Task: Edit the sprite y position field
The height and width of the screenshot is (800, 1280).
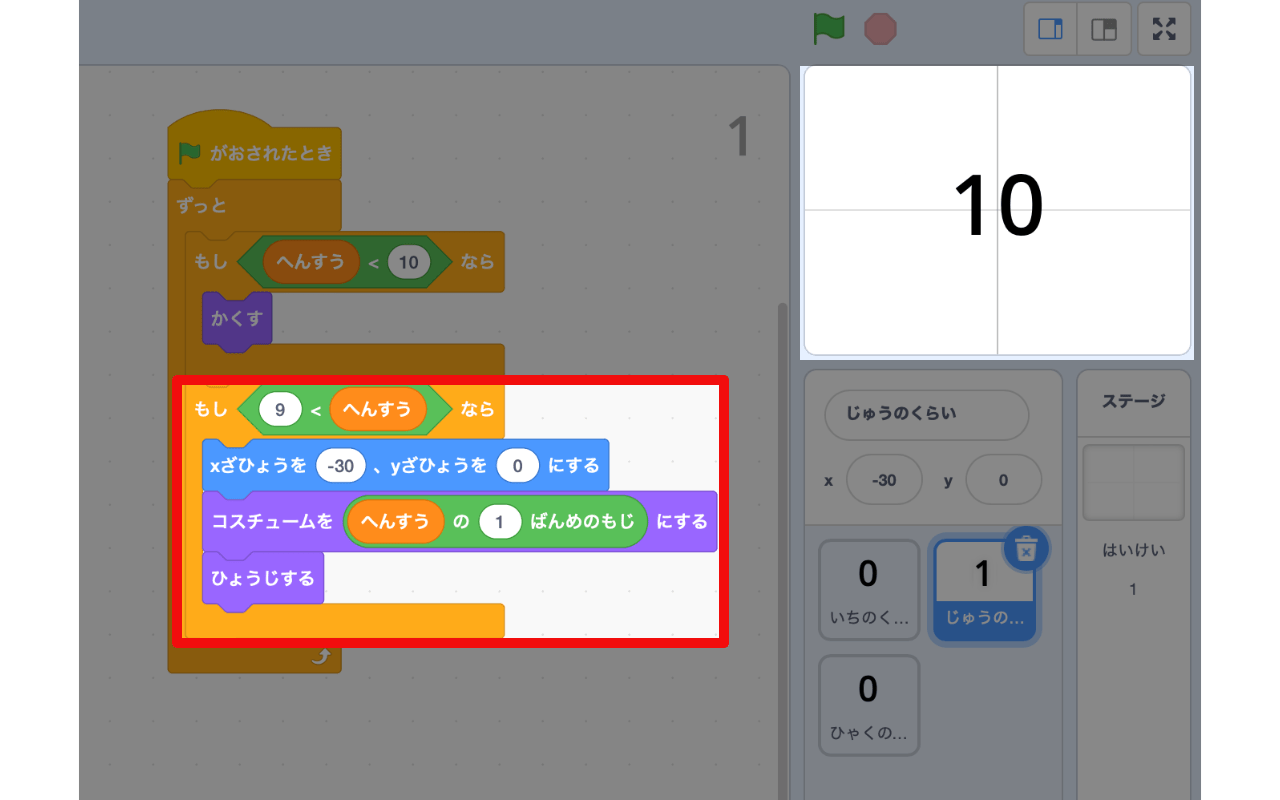Action: [x=1003, y=480]
